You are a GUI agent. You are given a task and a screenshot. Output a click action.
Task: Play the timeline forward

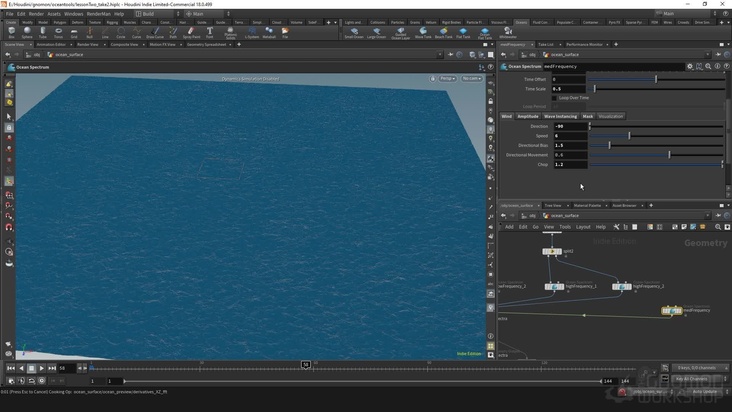point(42,368)
